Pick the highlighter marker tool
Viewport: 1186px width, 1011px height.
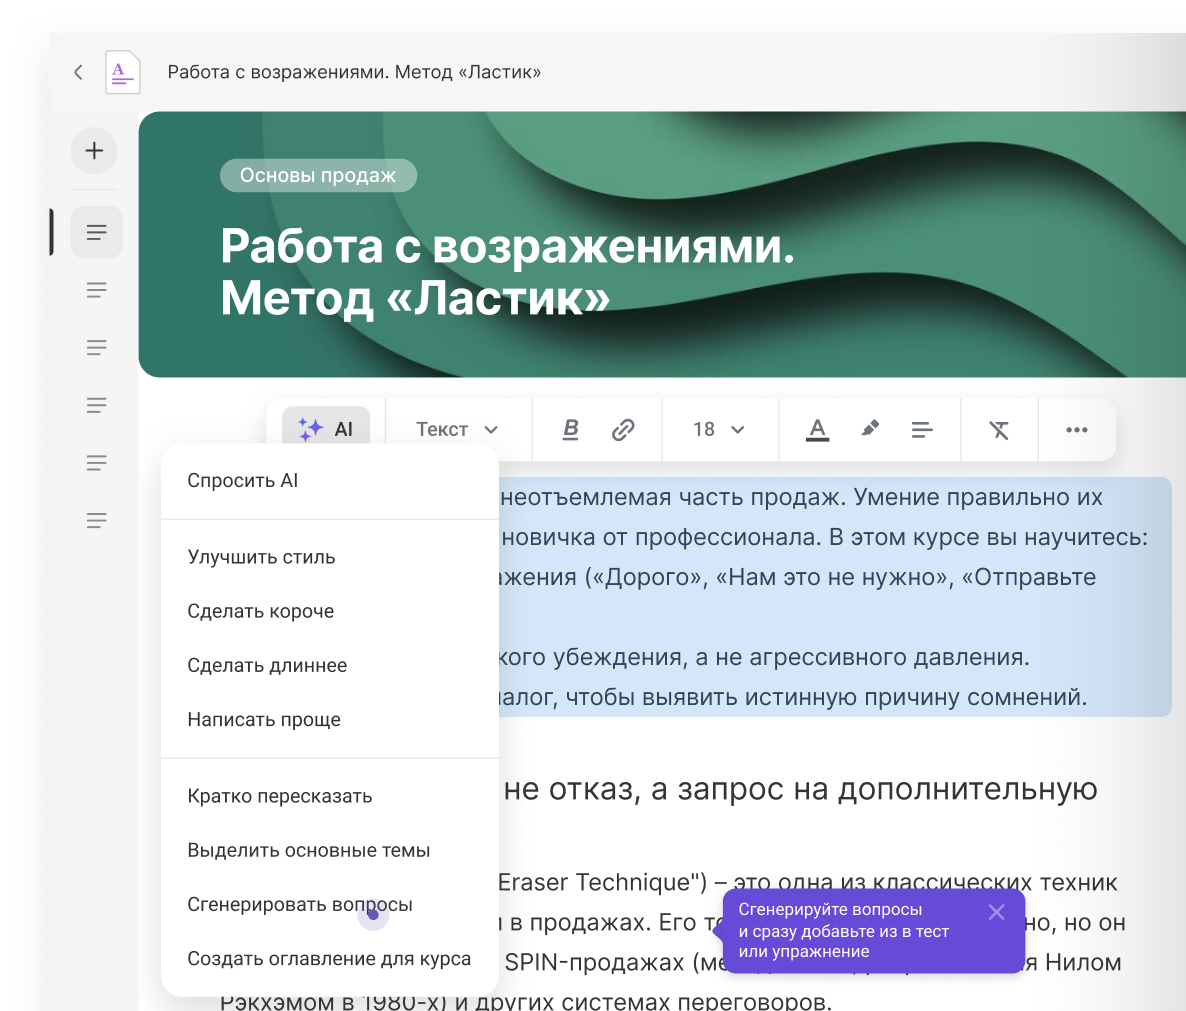point(870,430)
